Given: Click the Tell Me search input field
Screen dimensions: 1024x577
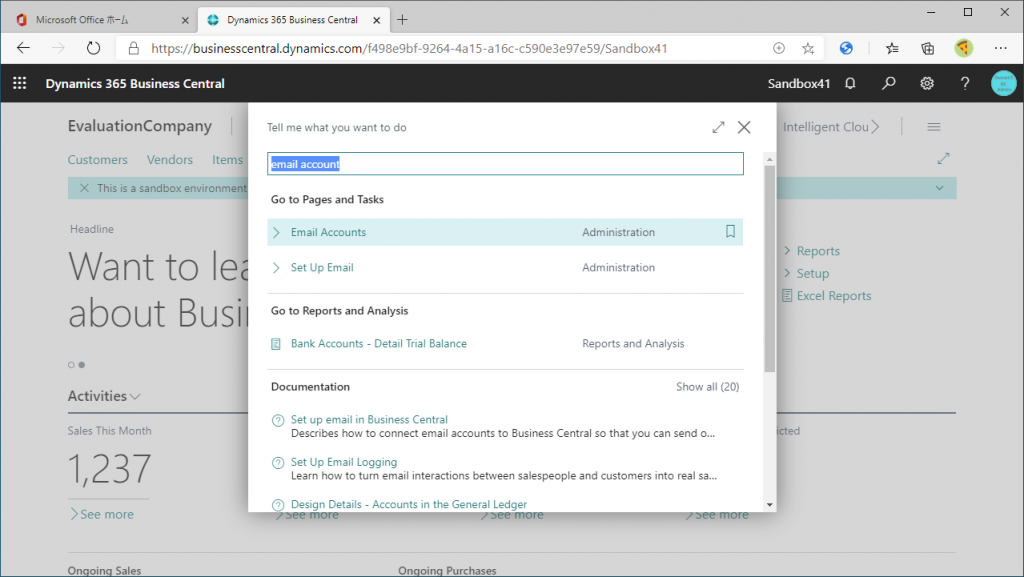Looking at the screenshot, I should coord(505,164).
